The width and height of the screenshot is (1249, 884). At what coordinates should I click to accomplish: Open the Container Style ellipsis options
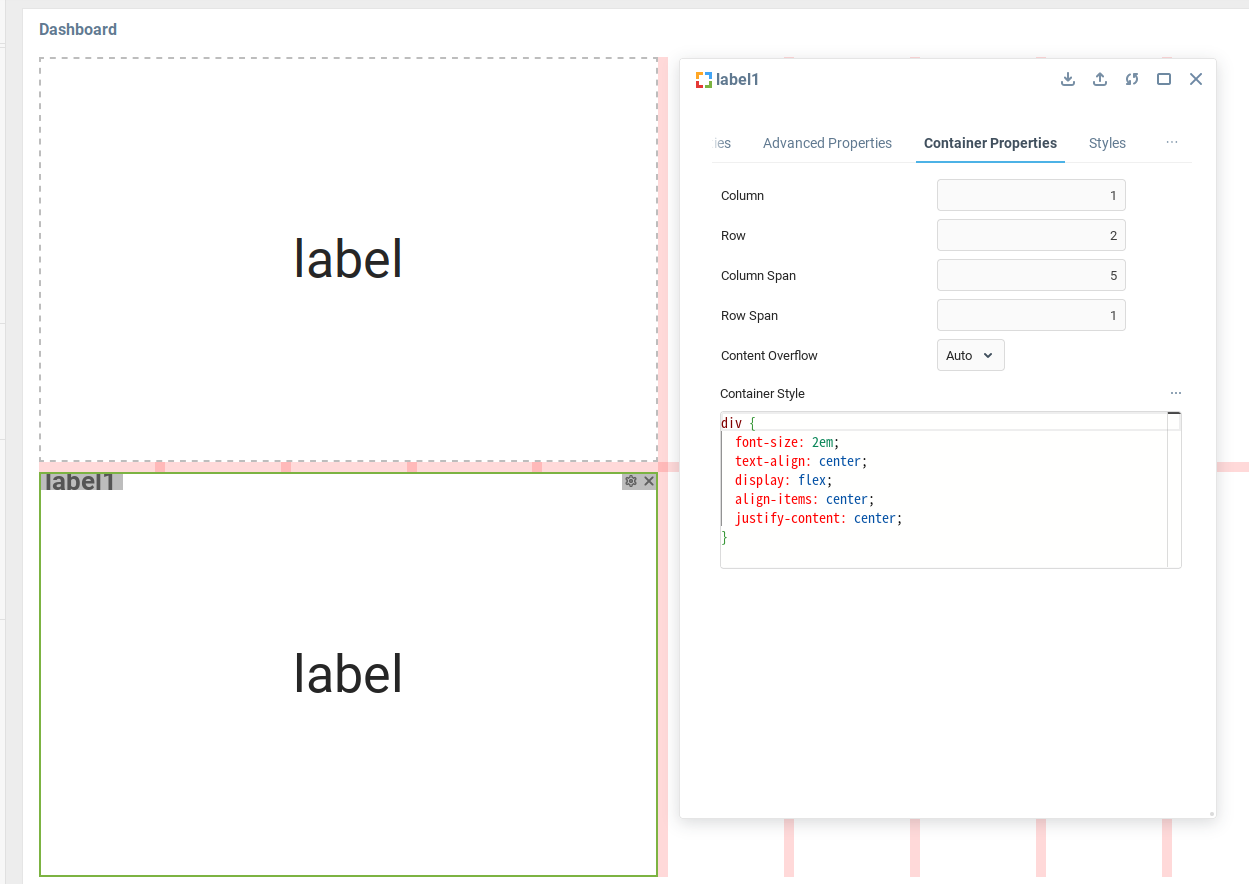tap(1176, 393)
